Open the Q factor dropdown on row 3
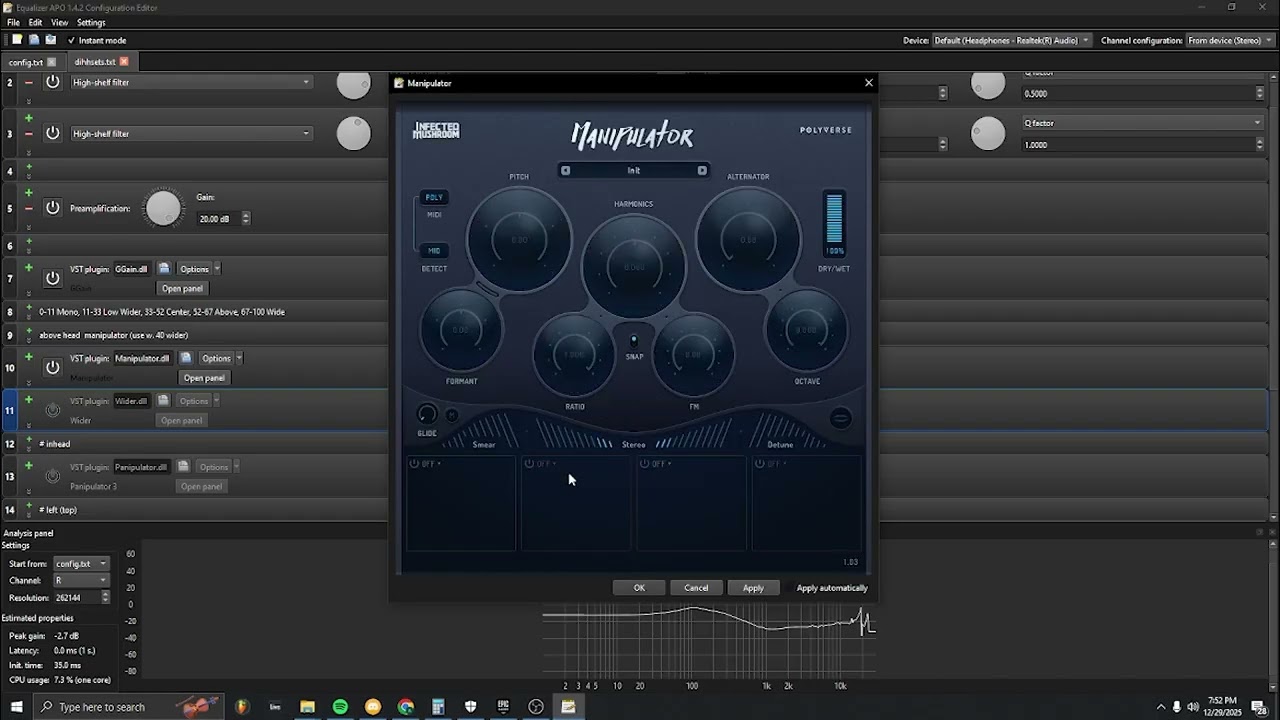 [1143, 123]
